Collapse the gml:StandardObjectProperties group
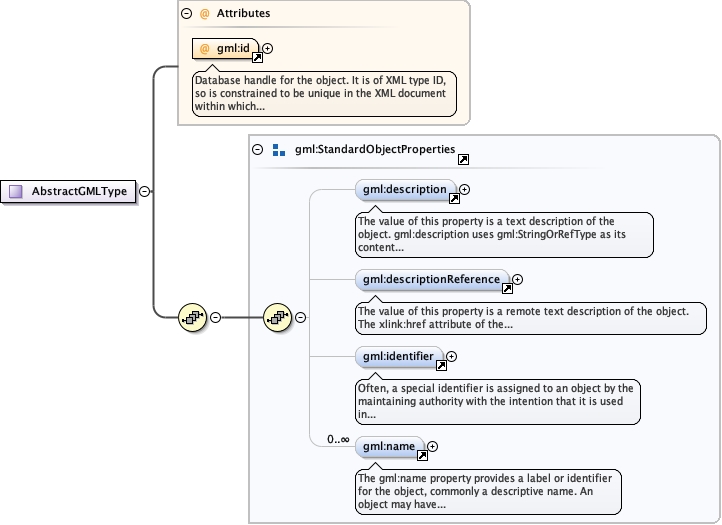 [x=258, y=149]
